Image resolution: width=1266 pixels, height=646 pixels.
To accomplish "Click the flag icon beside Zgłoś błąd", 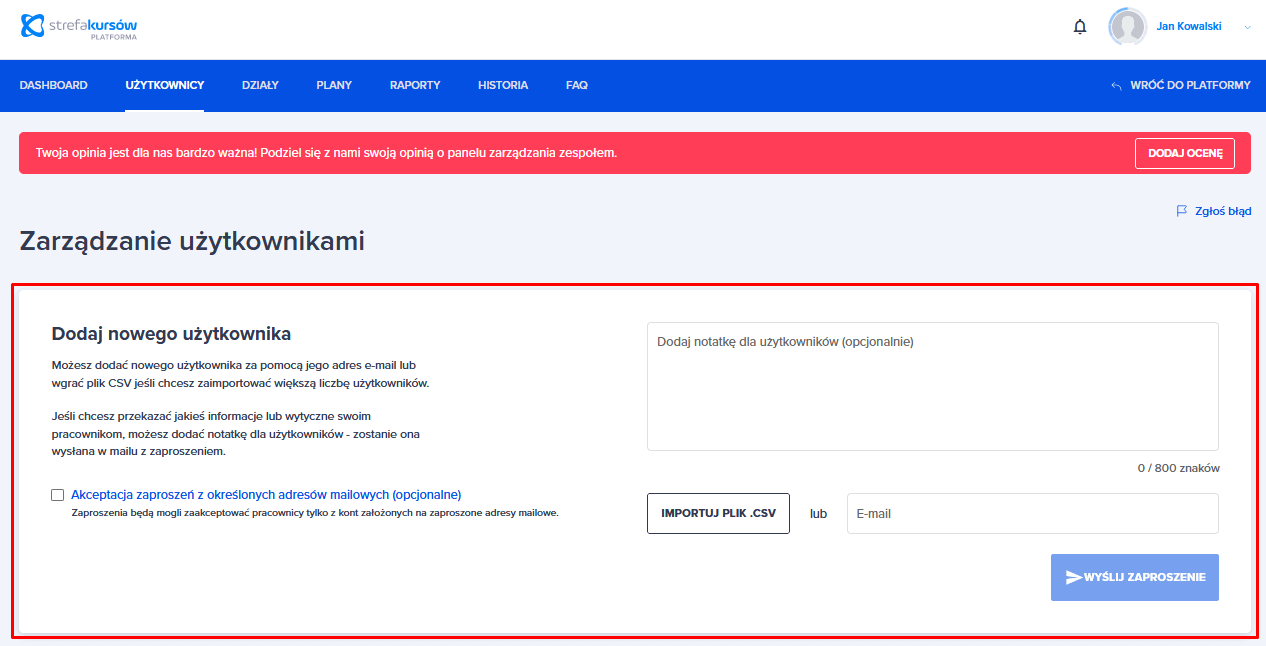I will [1181, 211].
